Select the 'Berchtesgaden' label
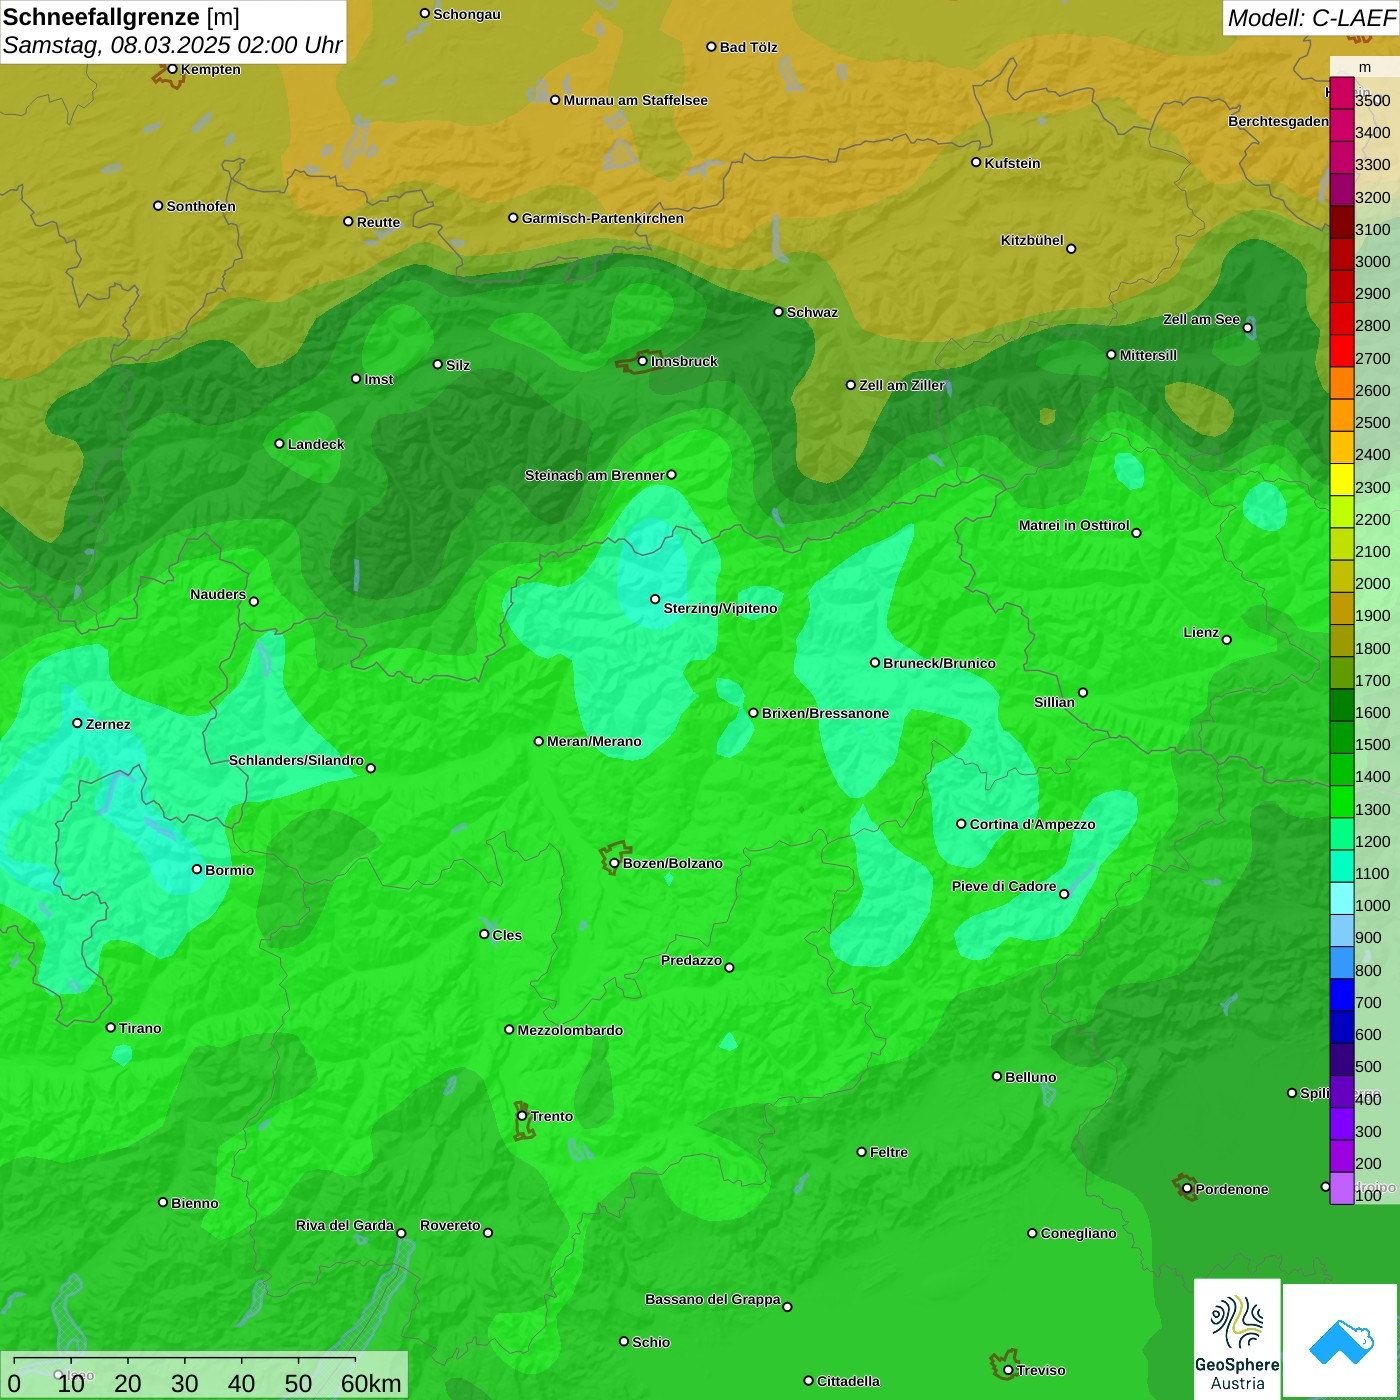The height and width of the screenshot is (1400, 1400). (x=1278, y=121)
